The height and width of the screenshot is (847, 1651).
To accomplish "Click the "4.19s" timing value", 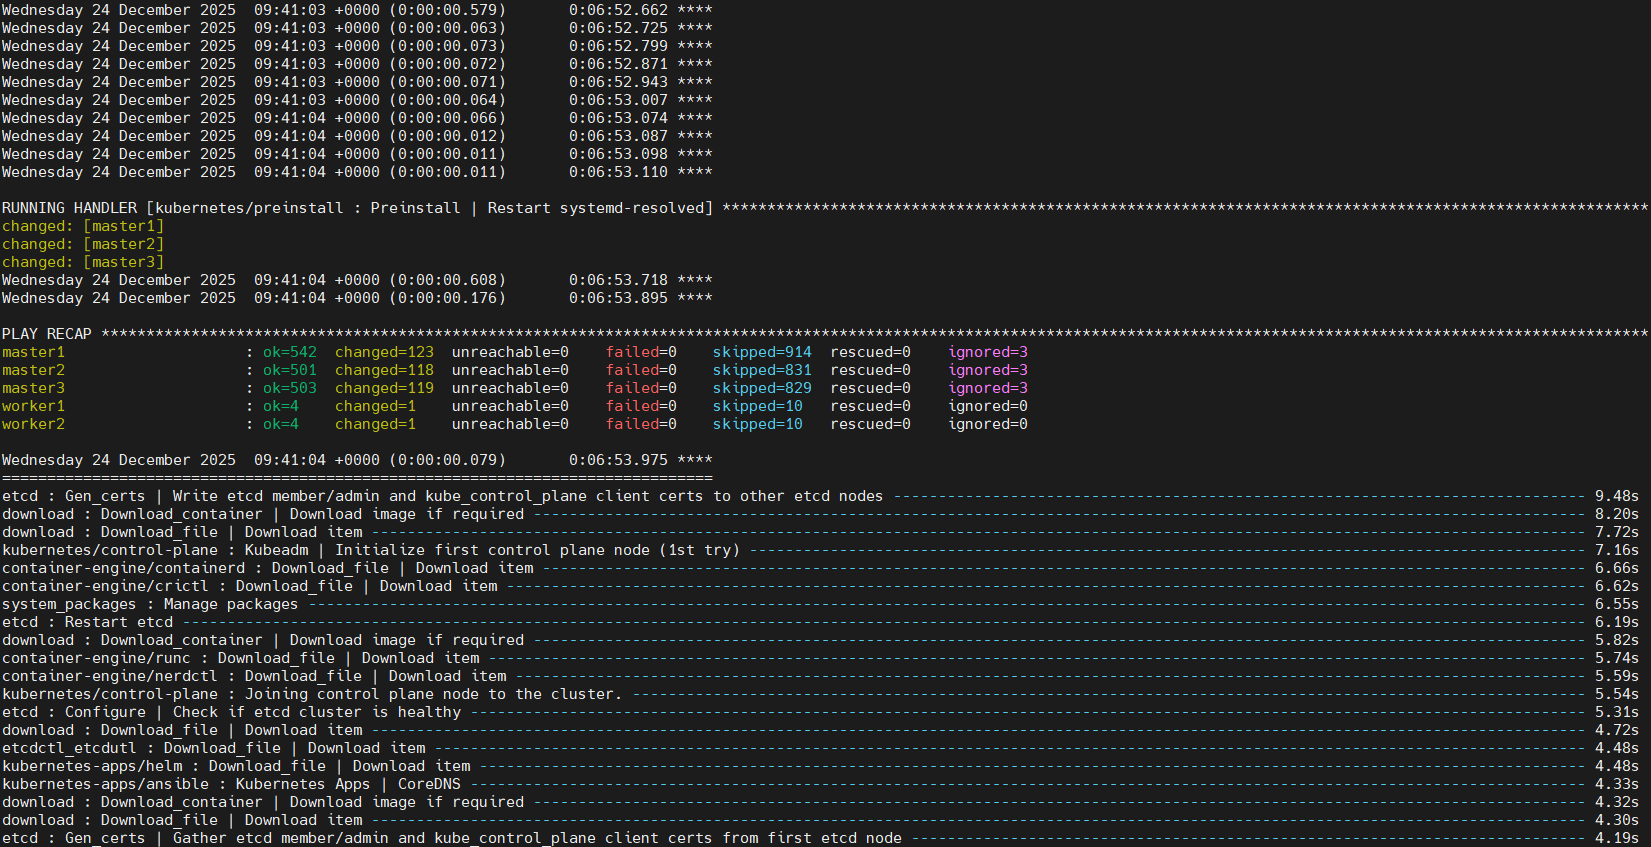I will click(1617, 838).
